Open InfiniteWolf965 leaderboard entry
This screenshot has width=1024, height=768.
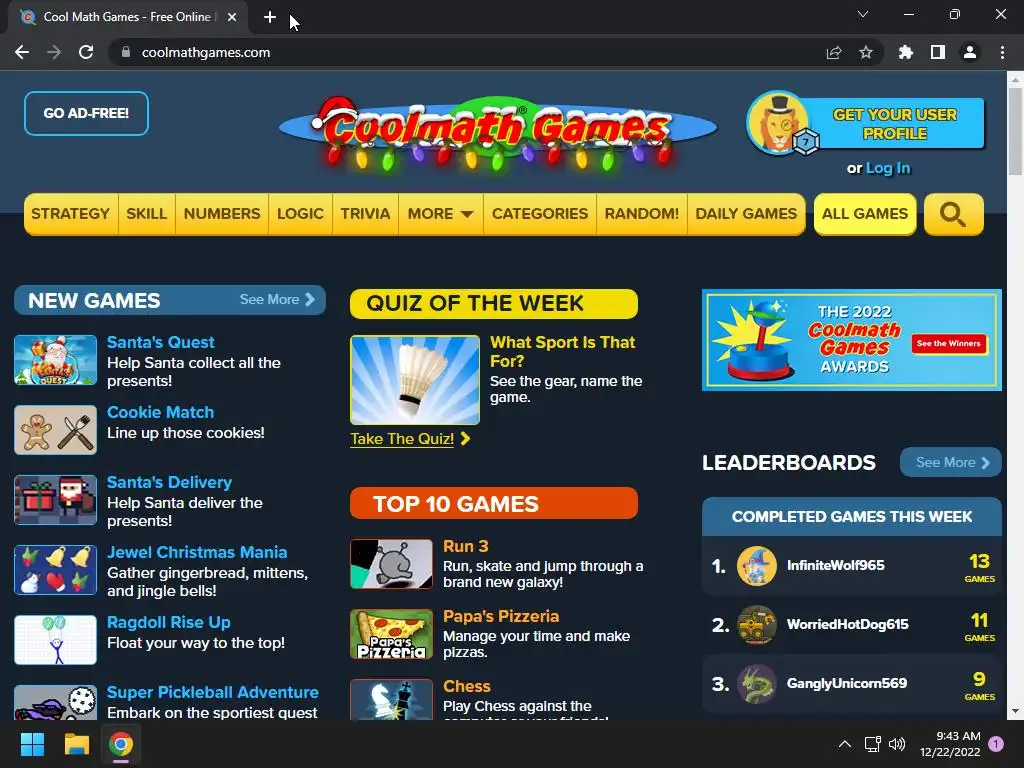coord(852,566)
